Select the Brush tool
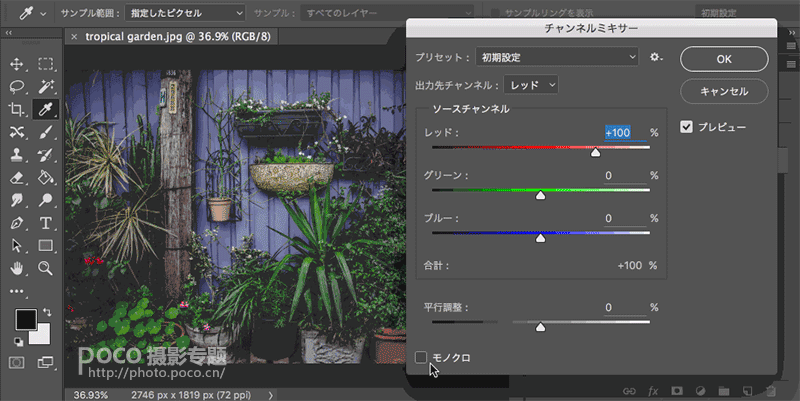 [x=45, y=132]
